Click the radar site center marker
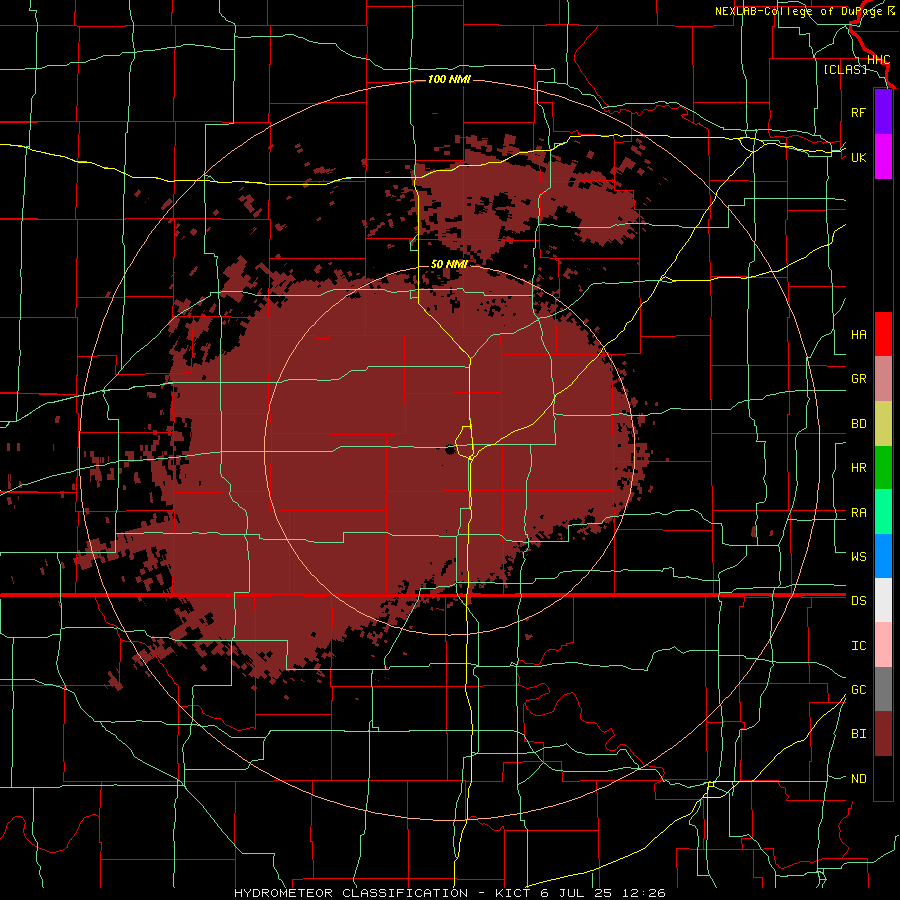The height and width of the screenshot is (900, 900). [449, 450]
